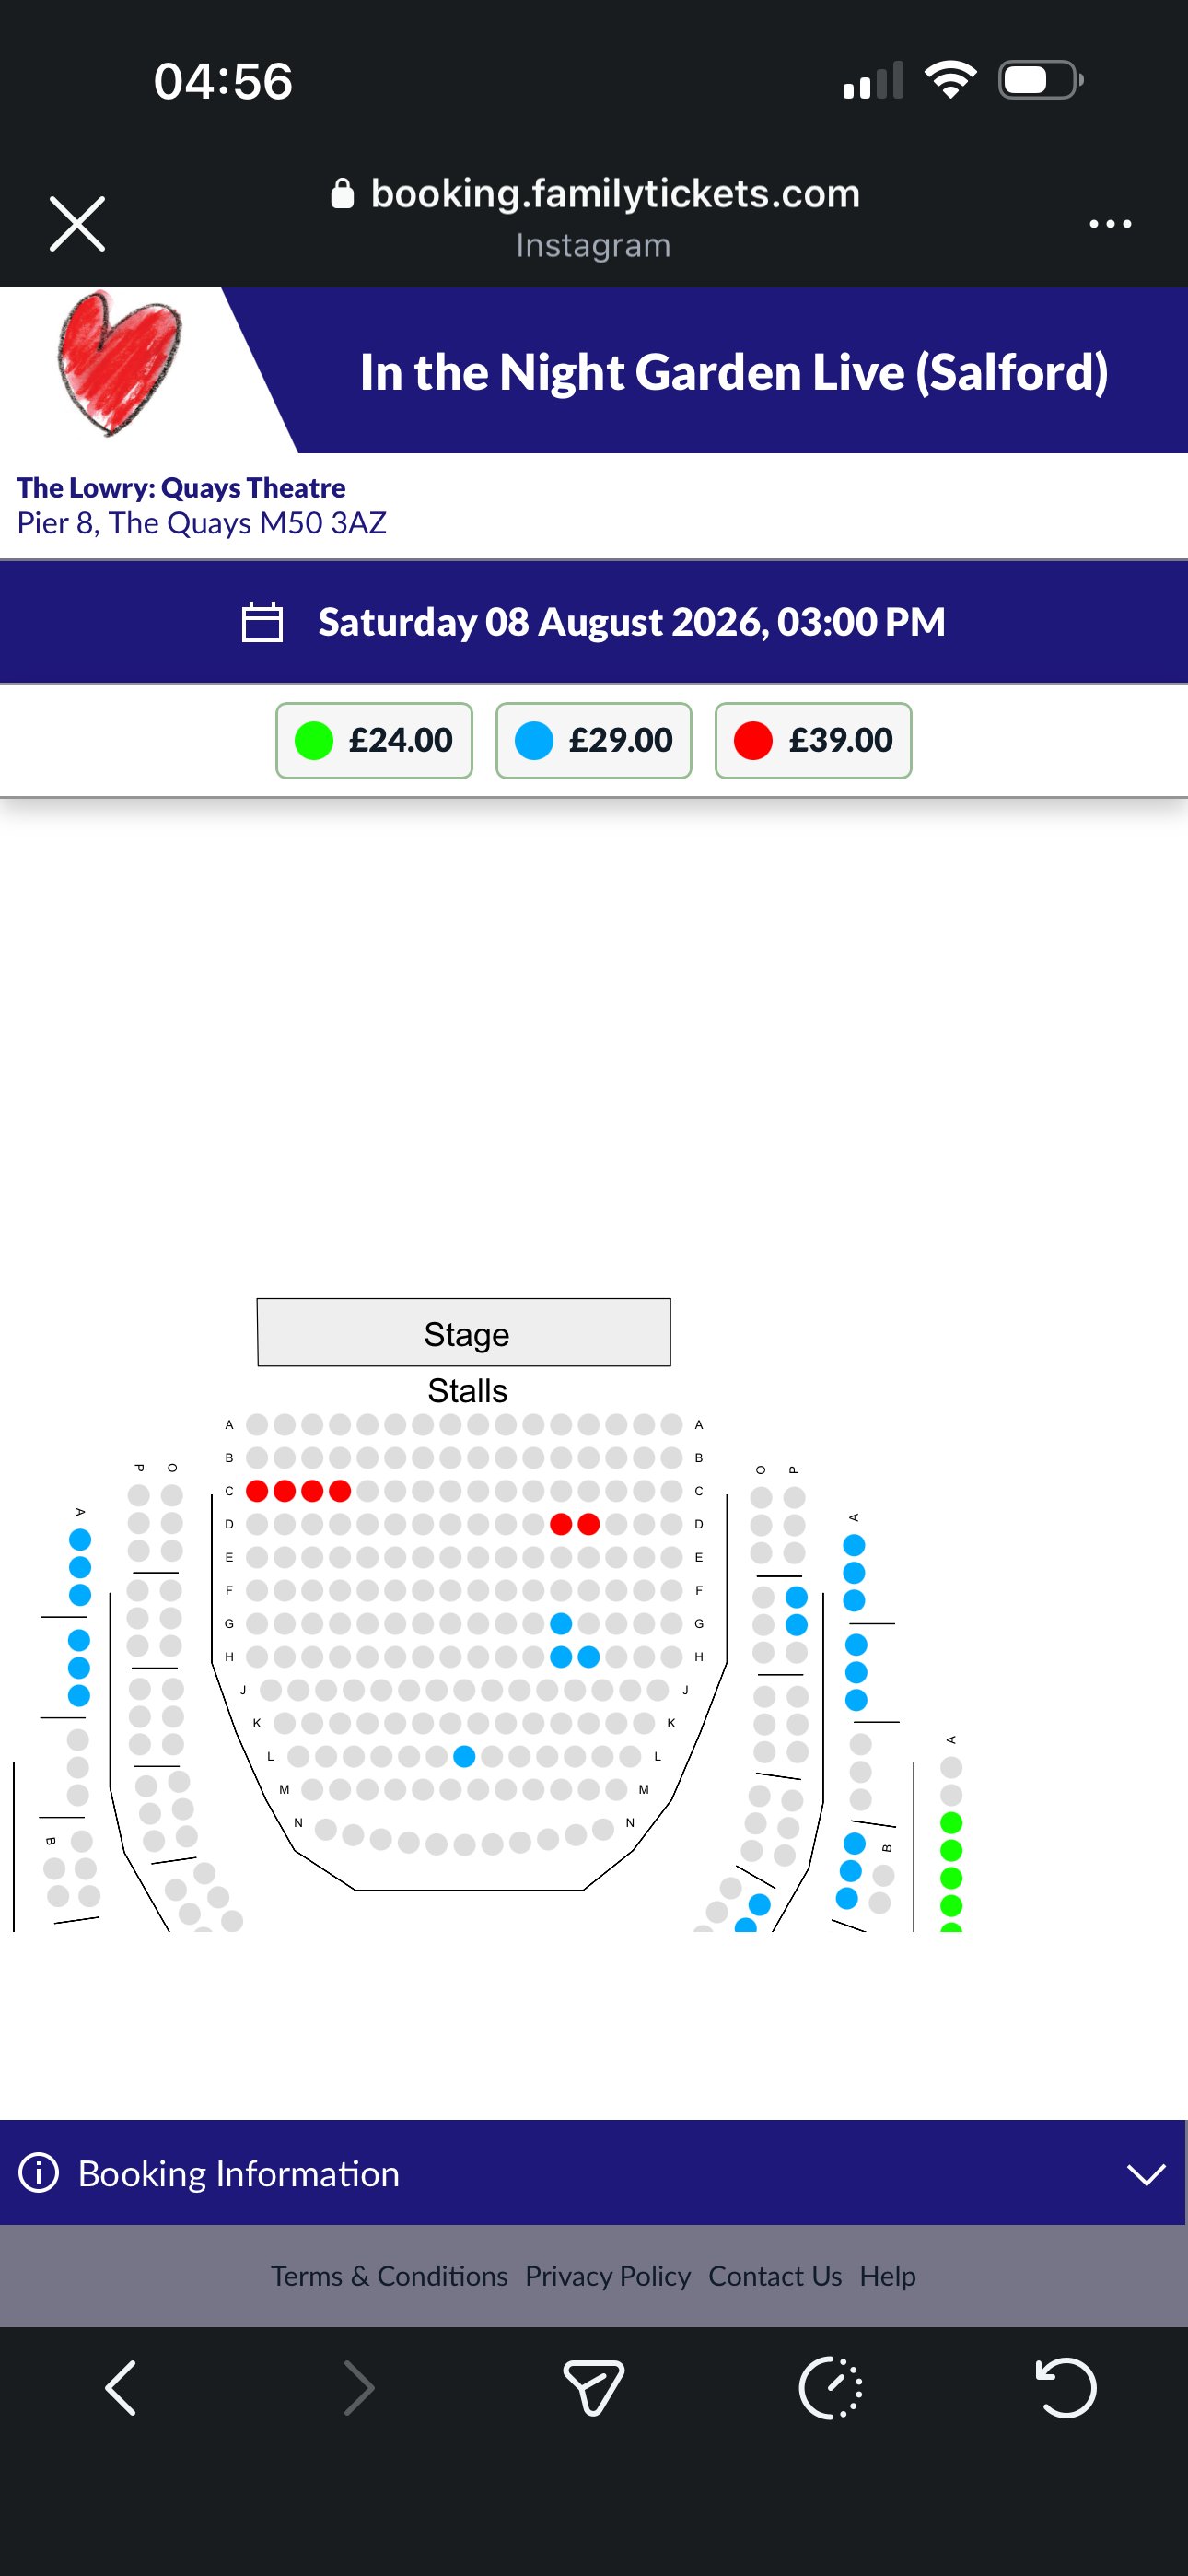Open Terms & Conditions link

pos(389,2276)
